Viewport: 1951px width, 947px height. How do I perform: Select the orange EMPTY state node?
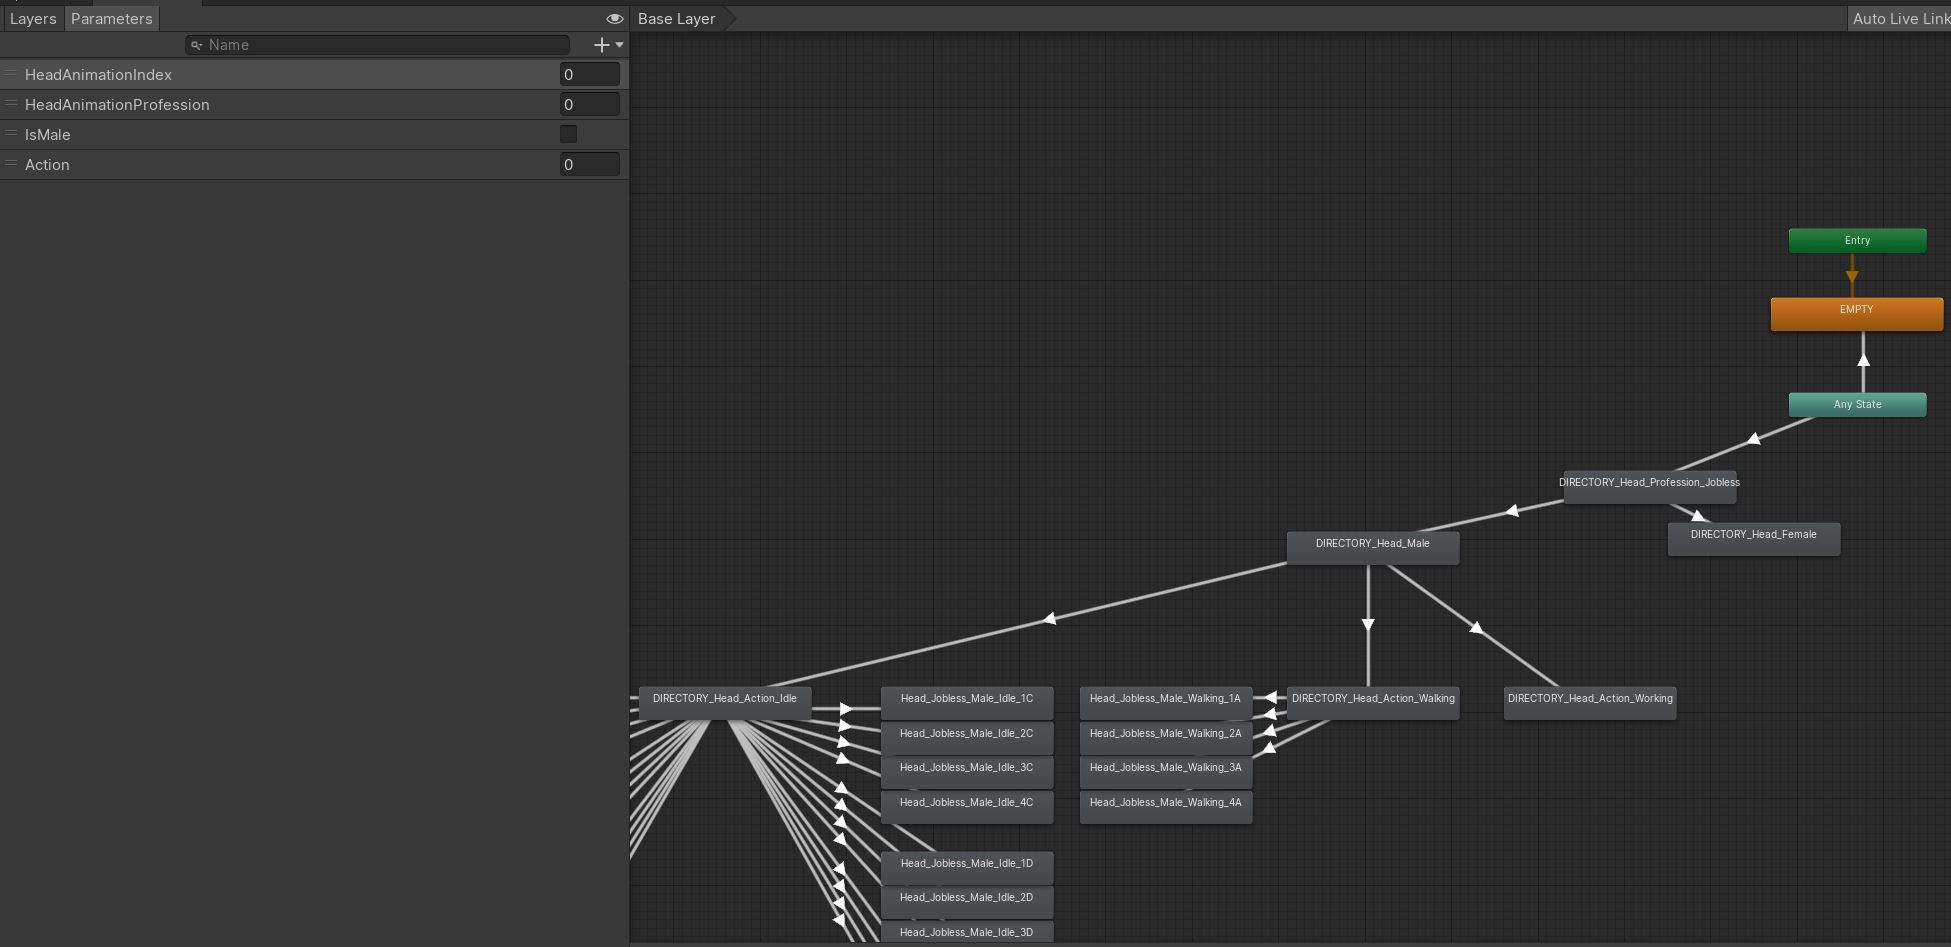(x=1856, y=313)
